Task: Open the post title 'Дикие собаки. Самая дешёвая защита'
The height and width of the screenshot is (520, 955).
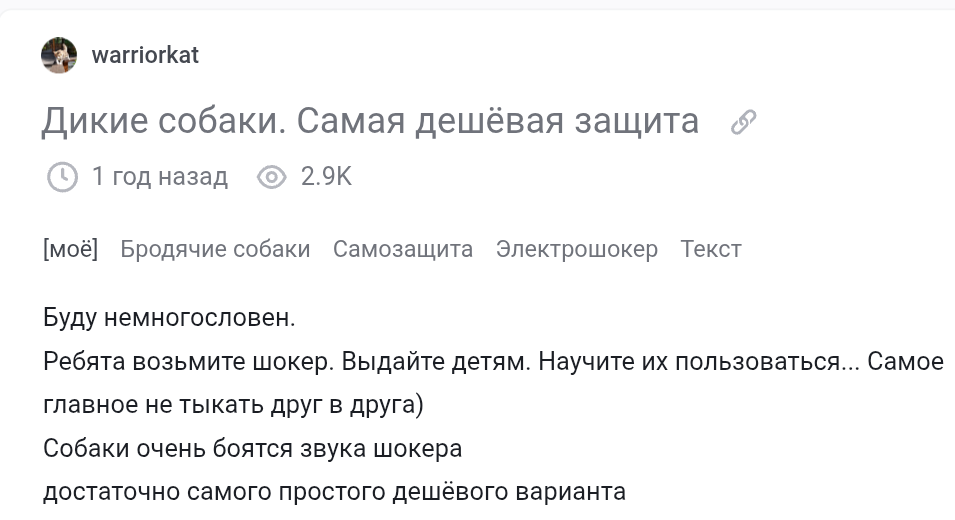Action: (x=370, y=121)
